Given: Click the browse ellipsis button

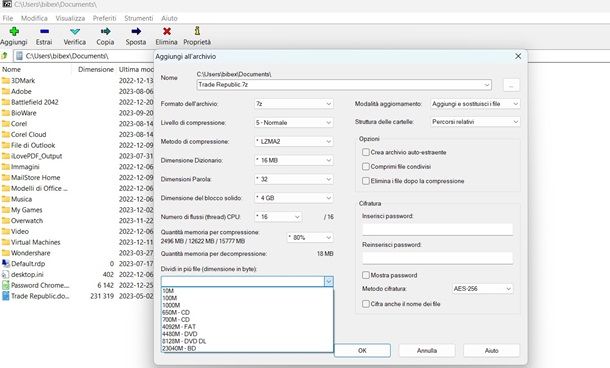Looking at the screenshot, I should coord(511,85).
